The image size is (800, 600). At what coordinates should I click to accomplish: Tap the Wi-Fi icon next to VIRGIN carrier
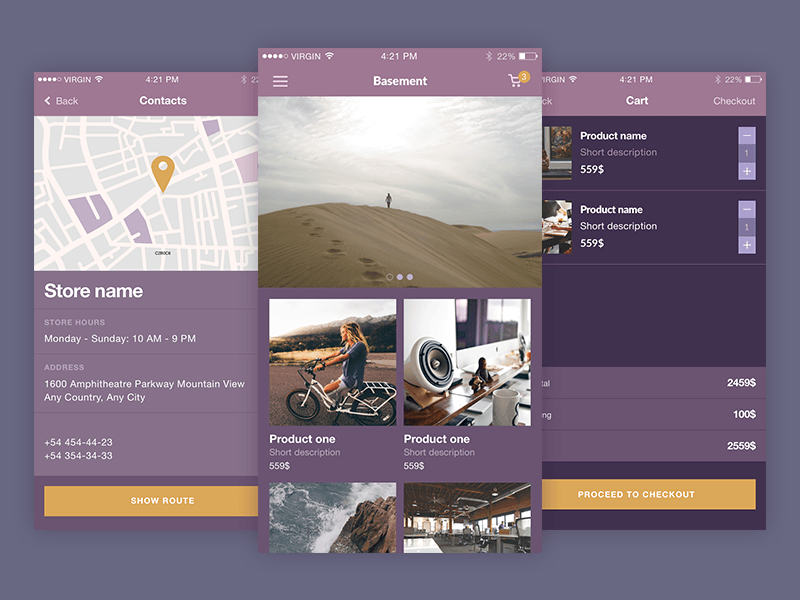329,56
